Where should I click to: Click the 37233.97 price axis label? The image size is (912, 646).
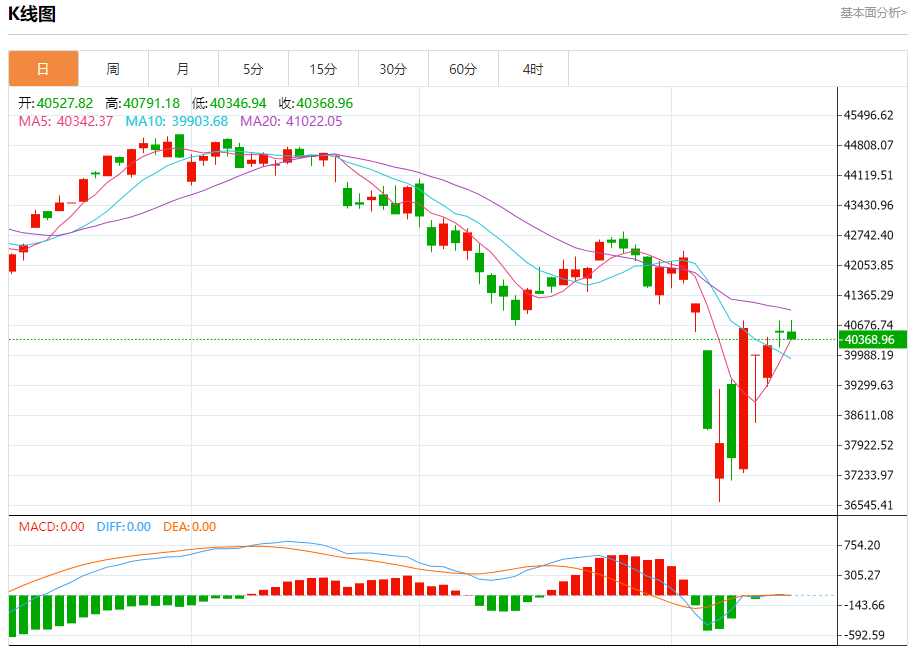pyautogui.click(x=869, y=476)
